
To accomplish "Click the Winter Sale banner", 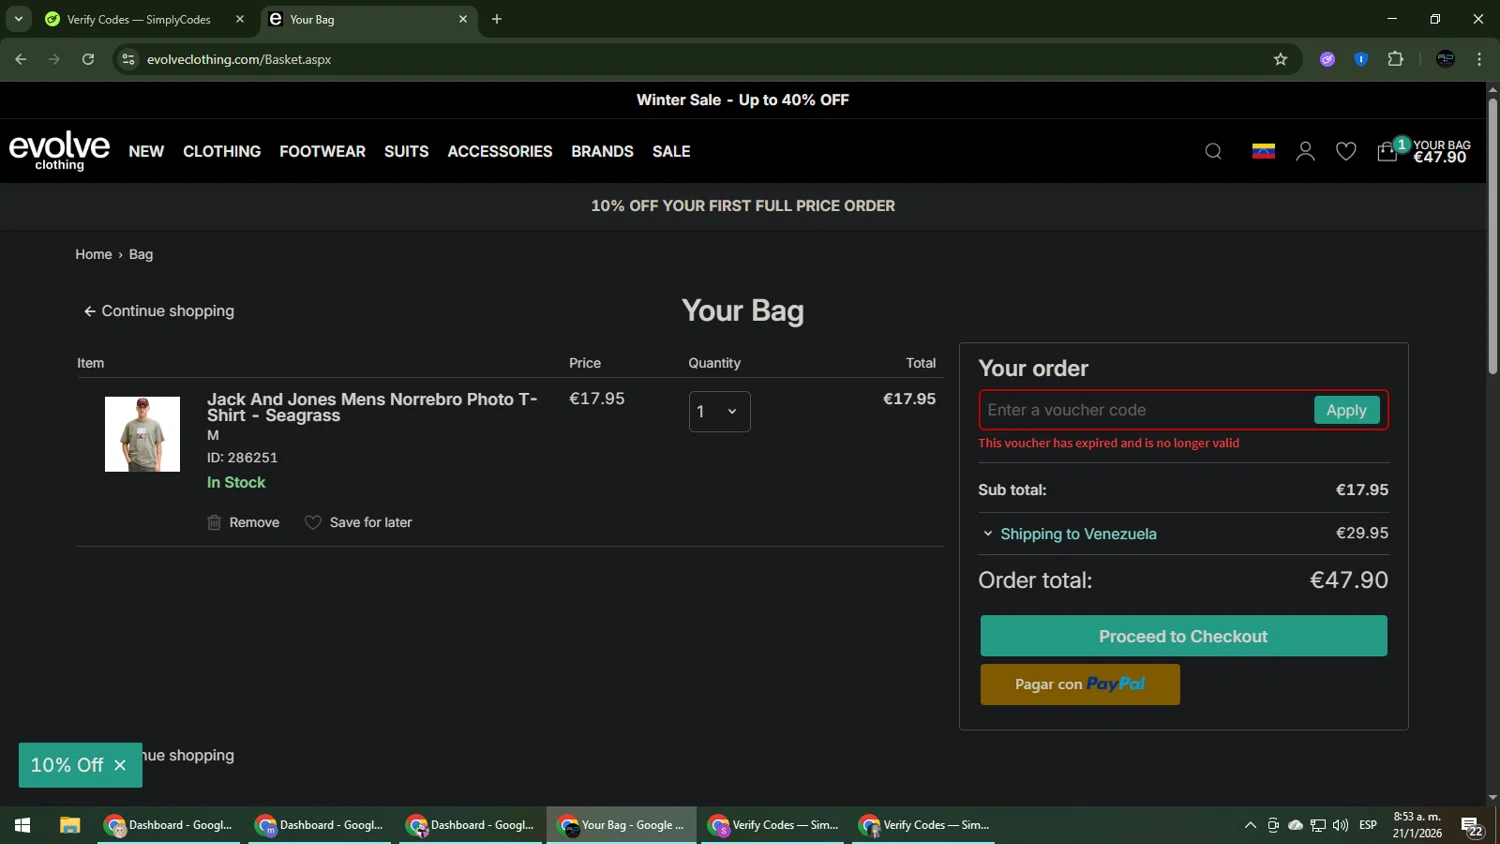I will click(x=742, y=100).
